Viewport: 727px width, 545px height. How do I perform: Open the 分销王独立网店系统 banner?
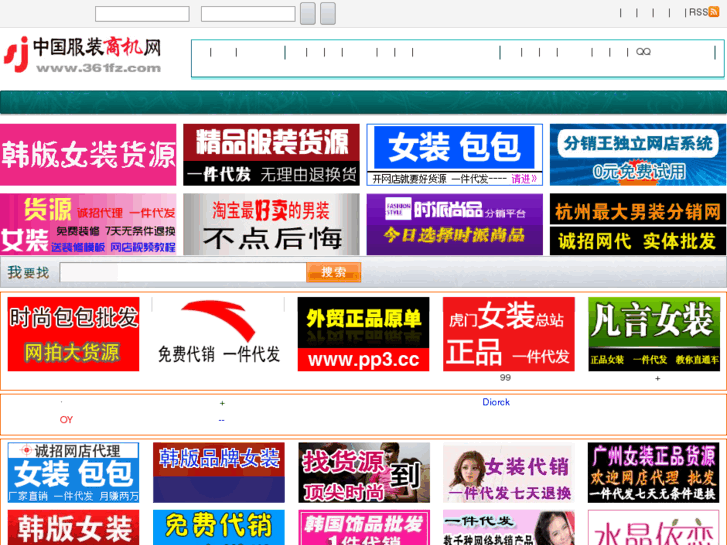click(638, 154)
